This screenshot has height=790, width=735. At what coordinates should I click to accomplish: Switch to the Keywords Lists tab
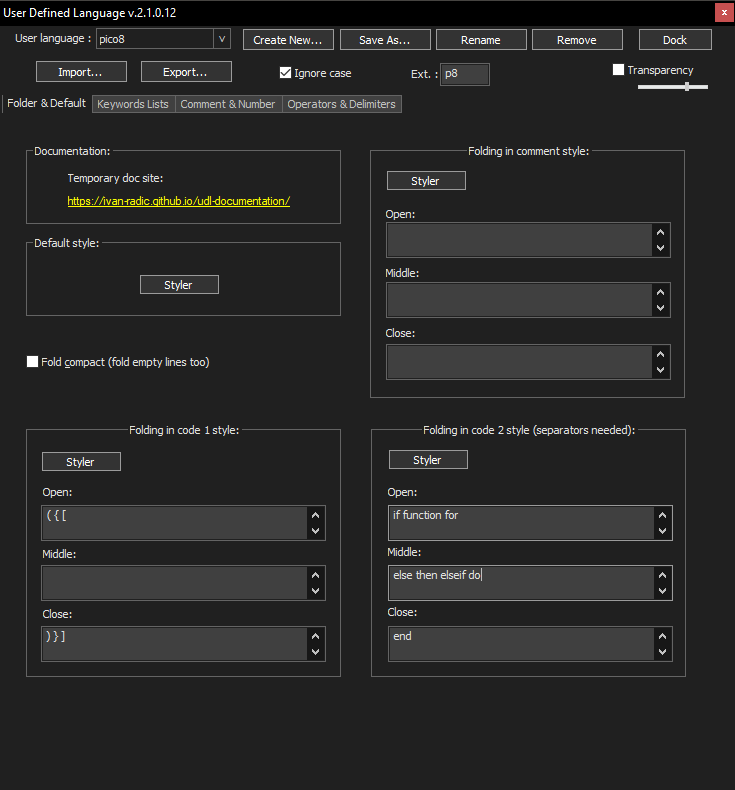[133, 104]
